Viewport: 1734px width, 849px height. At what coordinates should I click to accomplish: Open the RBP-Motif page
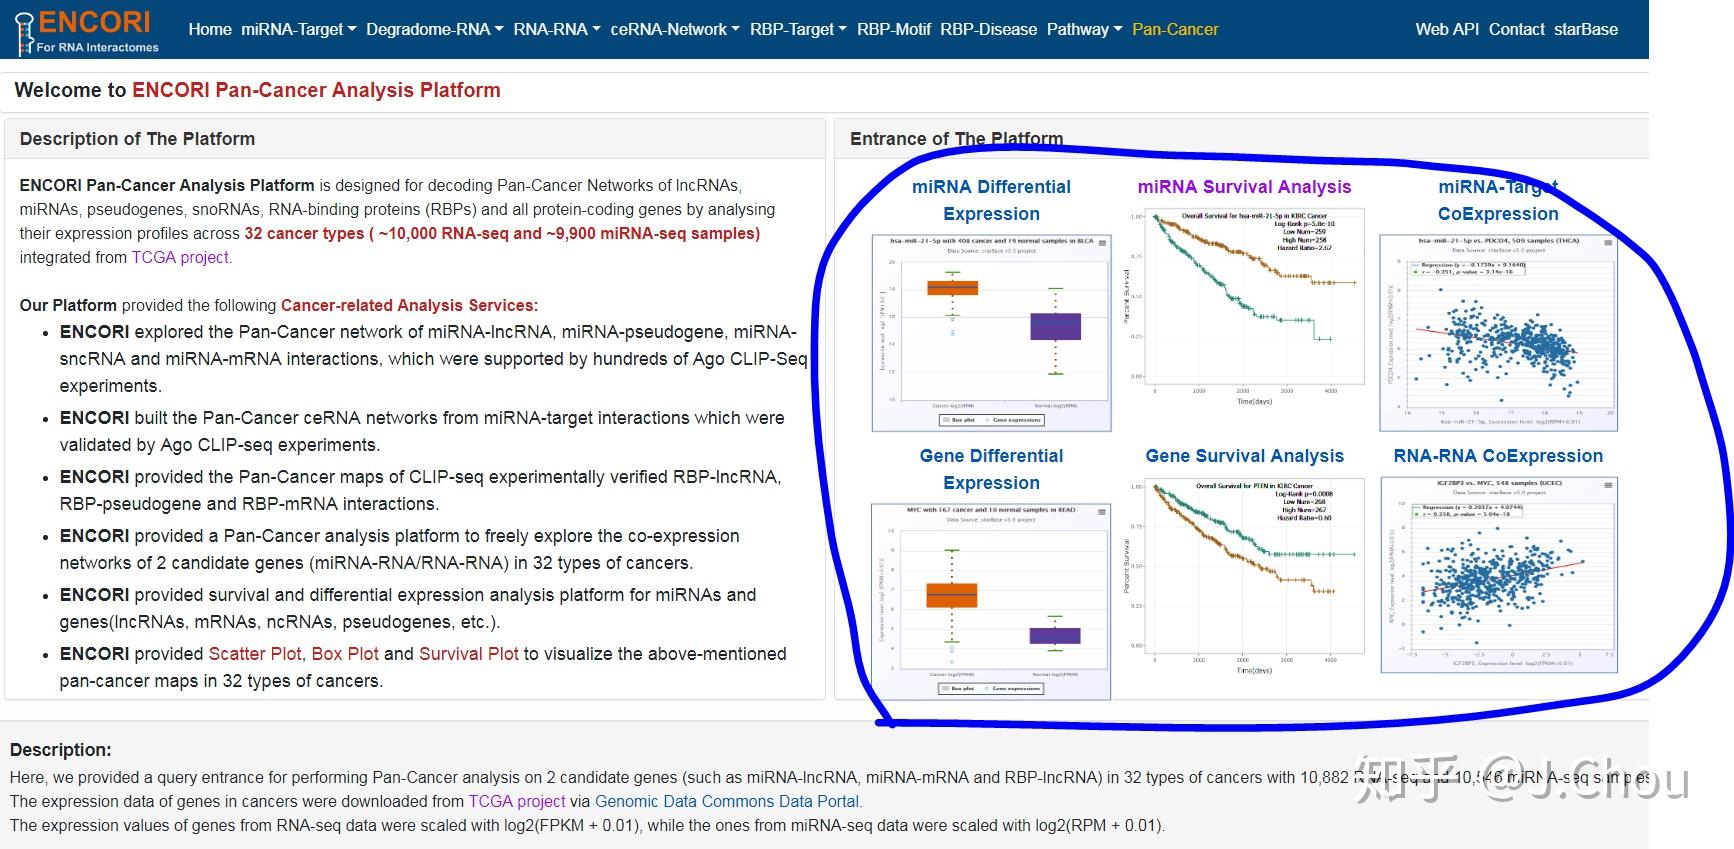point(894,30)
